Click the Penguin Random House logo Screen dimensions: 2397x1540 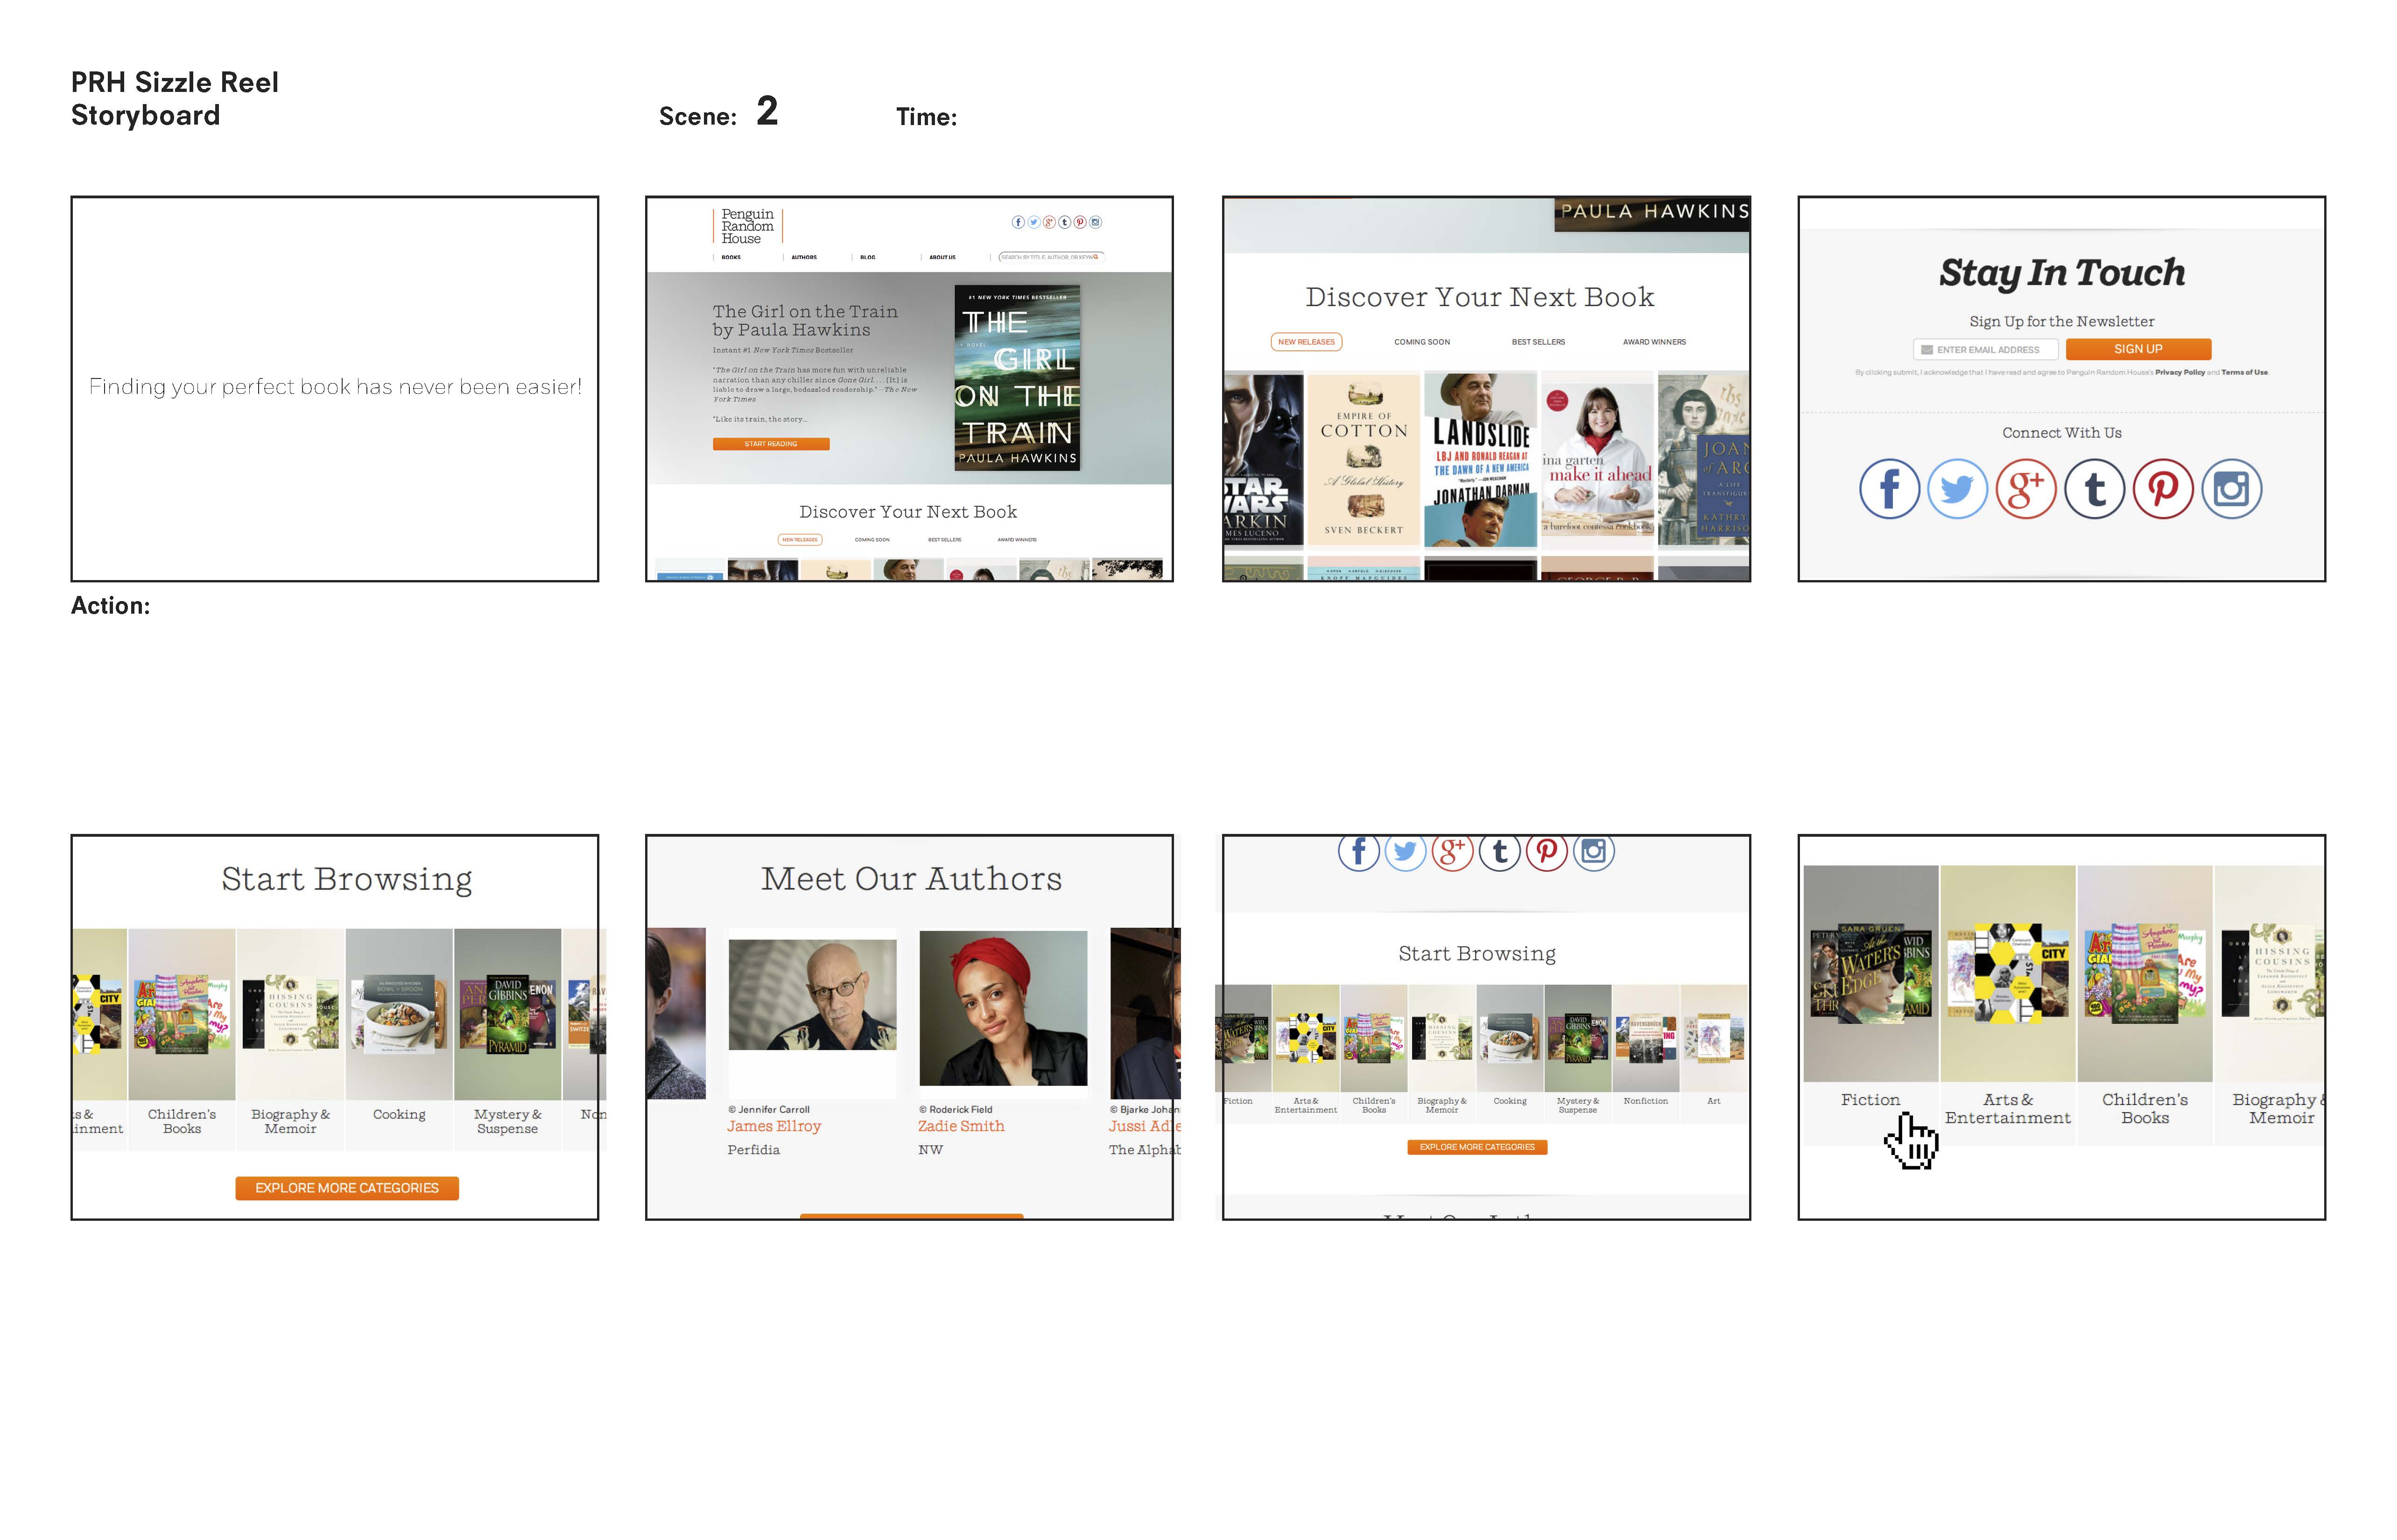(748, 226)
